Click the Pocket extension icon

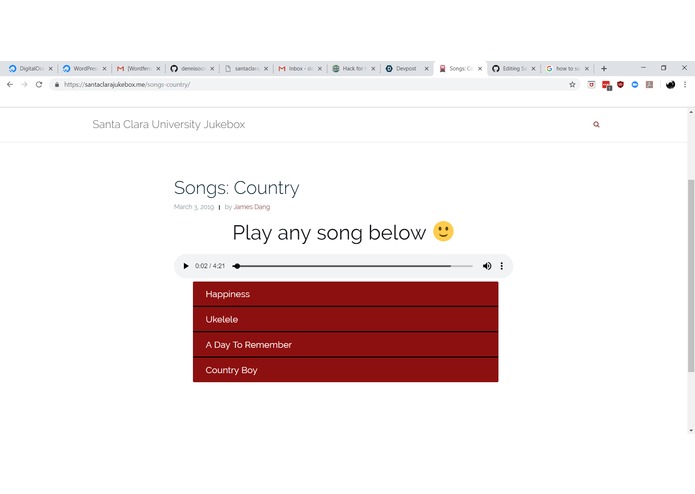click(591, 84)
